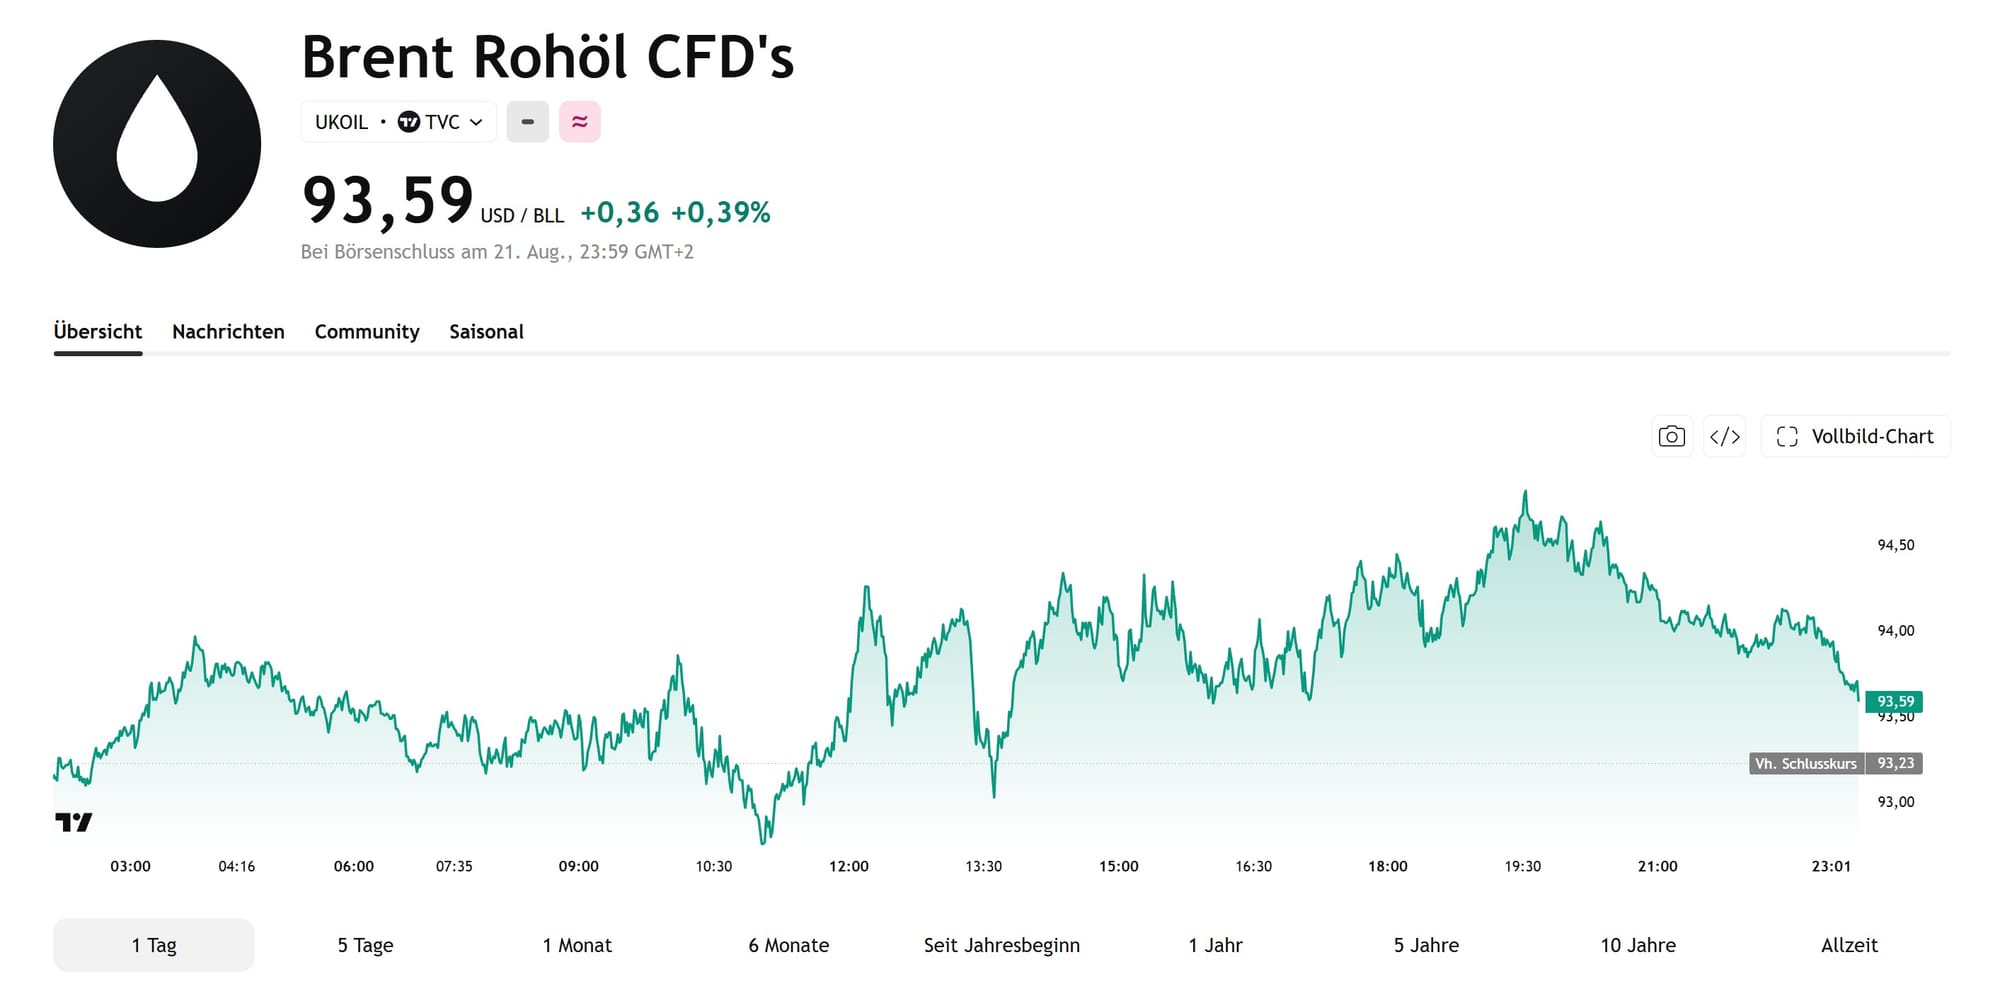Select the 1 Tag time range
This screenshot has width=2000, height=987.
pos(154,945)
